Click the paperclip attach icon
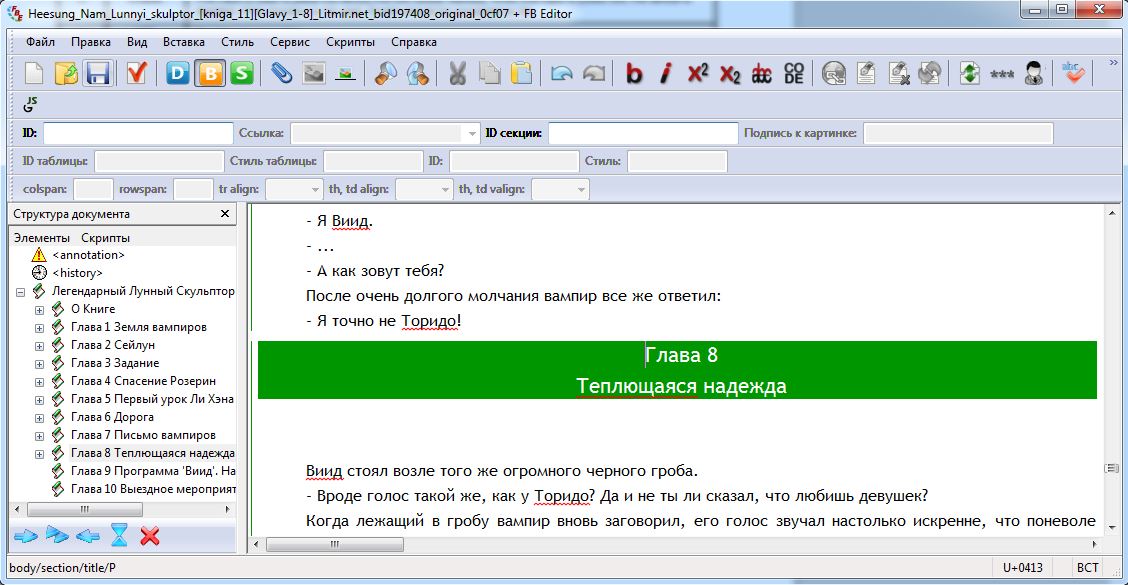Image resolution: width=1128 pixels, height=585 pixels. click(x=282, y=73)
